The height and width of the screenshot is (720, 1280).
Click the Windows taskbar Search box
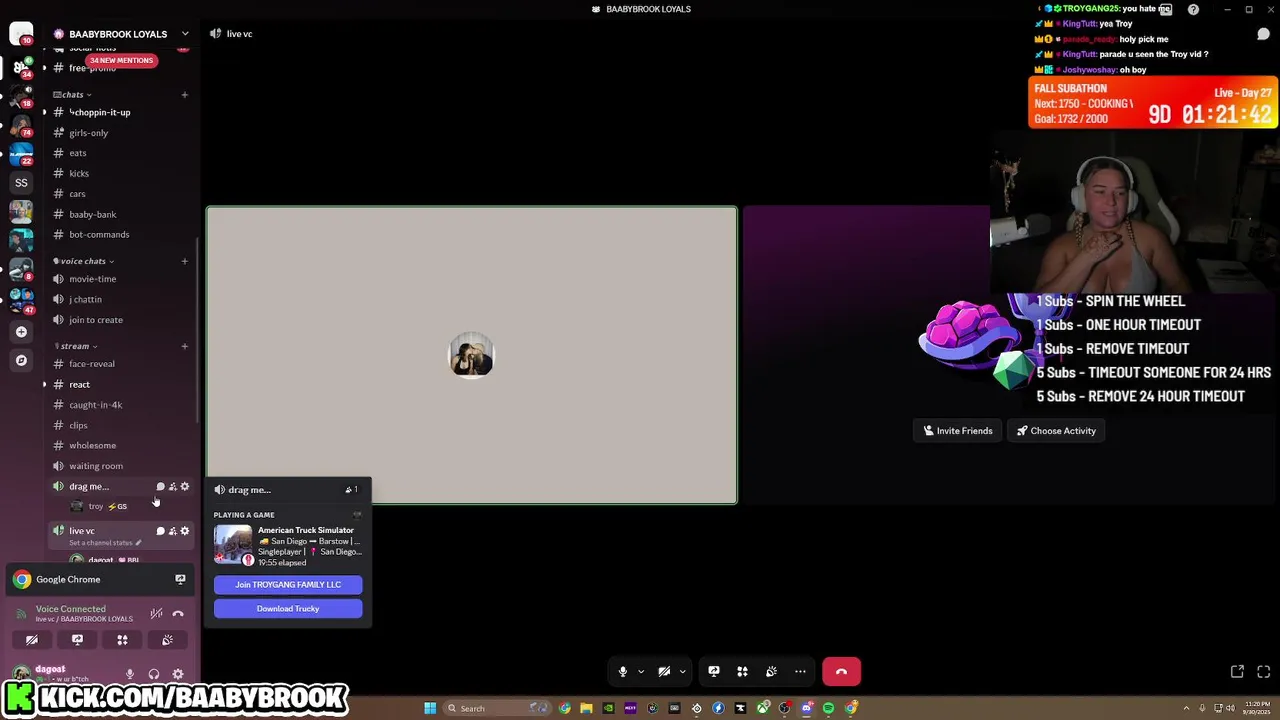495,708
